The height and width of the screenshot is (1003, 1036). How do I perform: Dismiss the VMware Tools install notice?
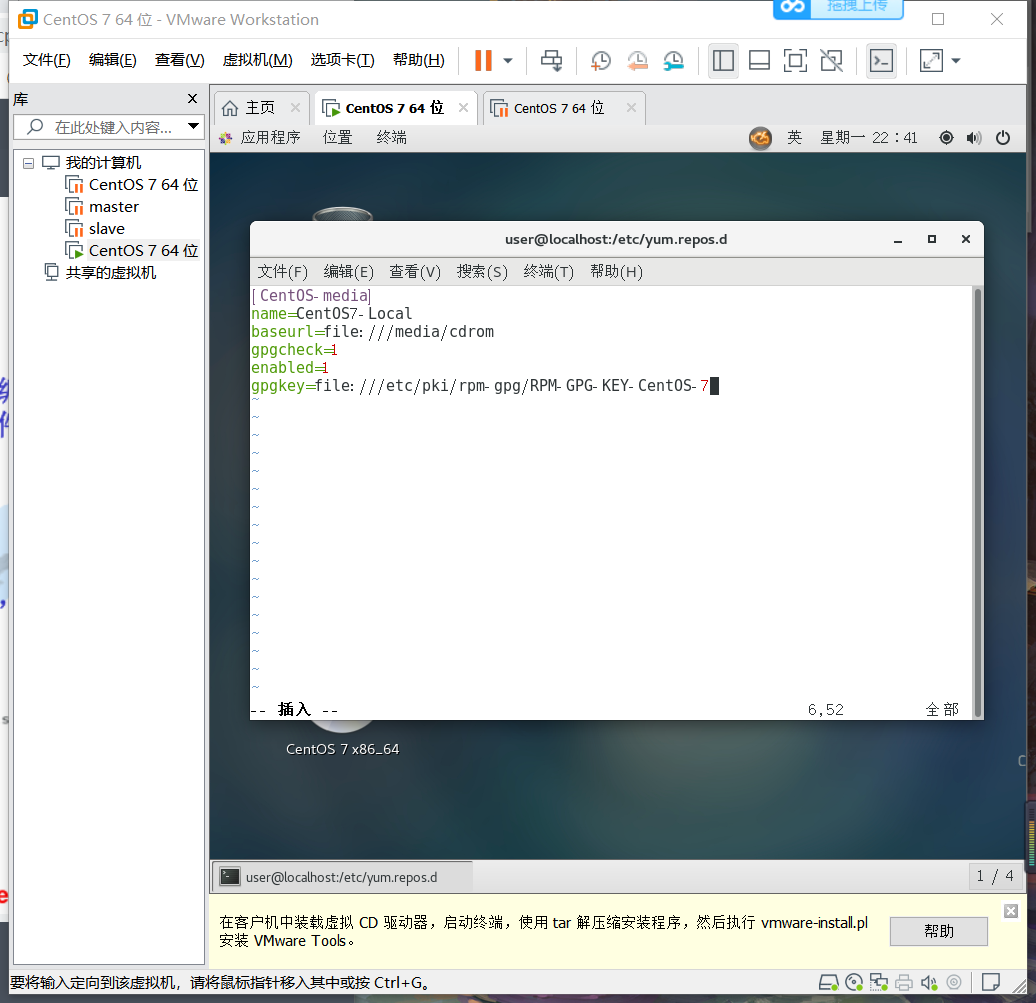click(x=1011, y=911)
